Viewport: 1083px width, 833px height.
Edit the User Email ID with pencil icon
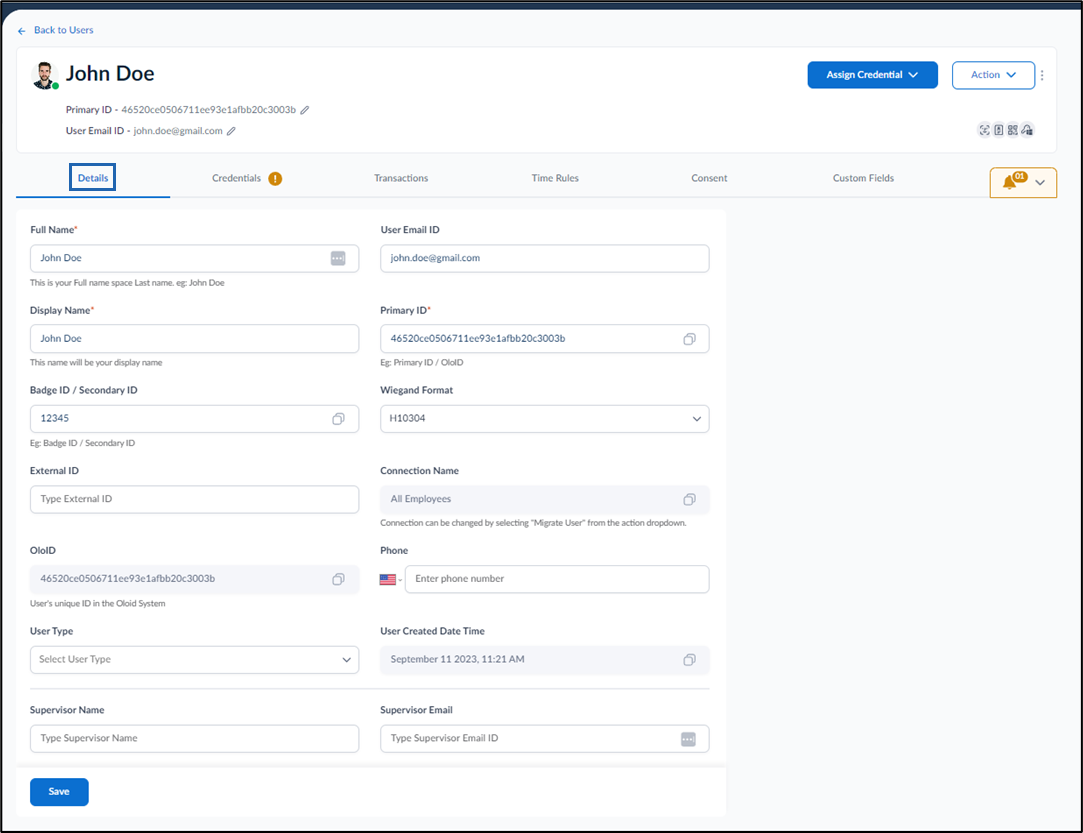tap(231, 131)
